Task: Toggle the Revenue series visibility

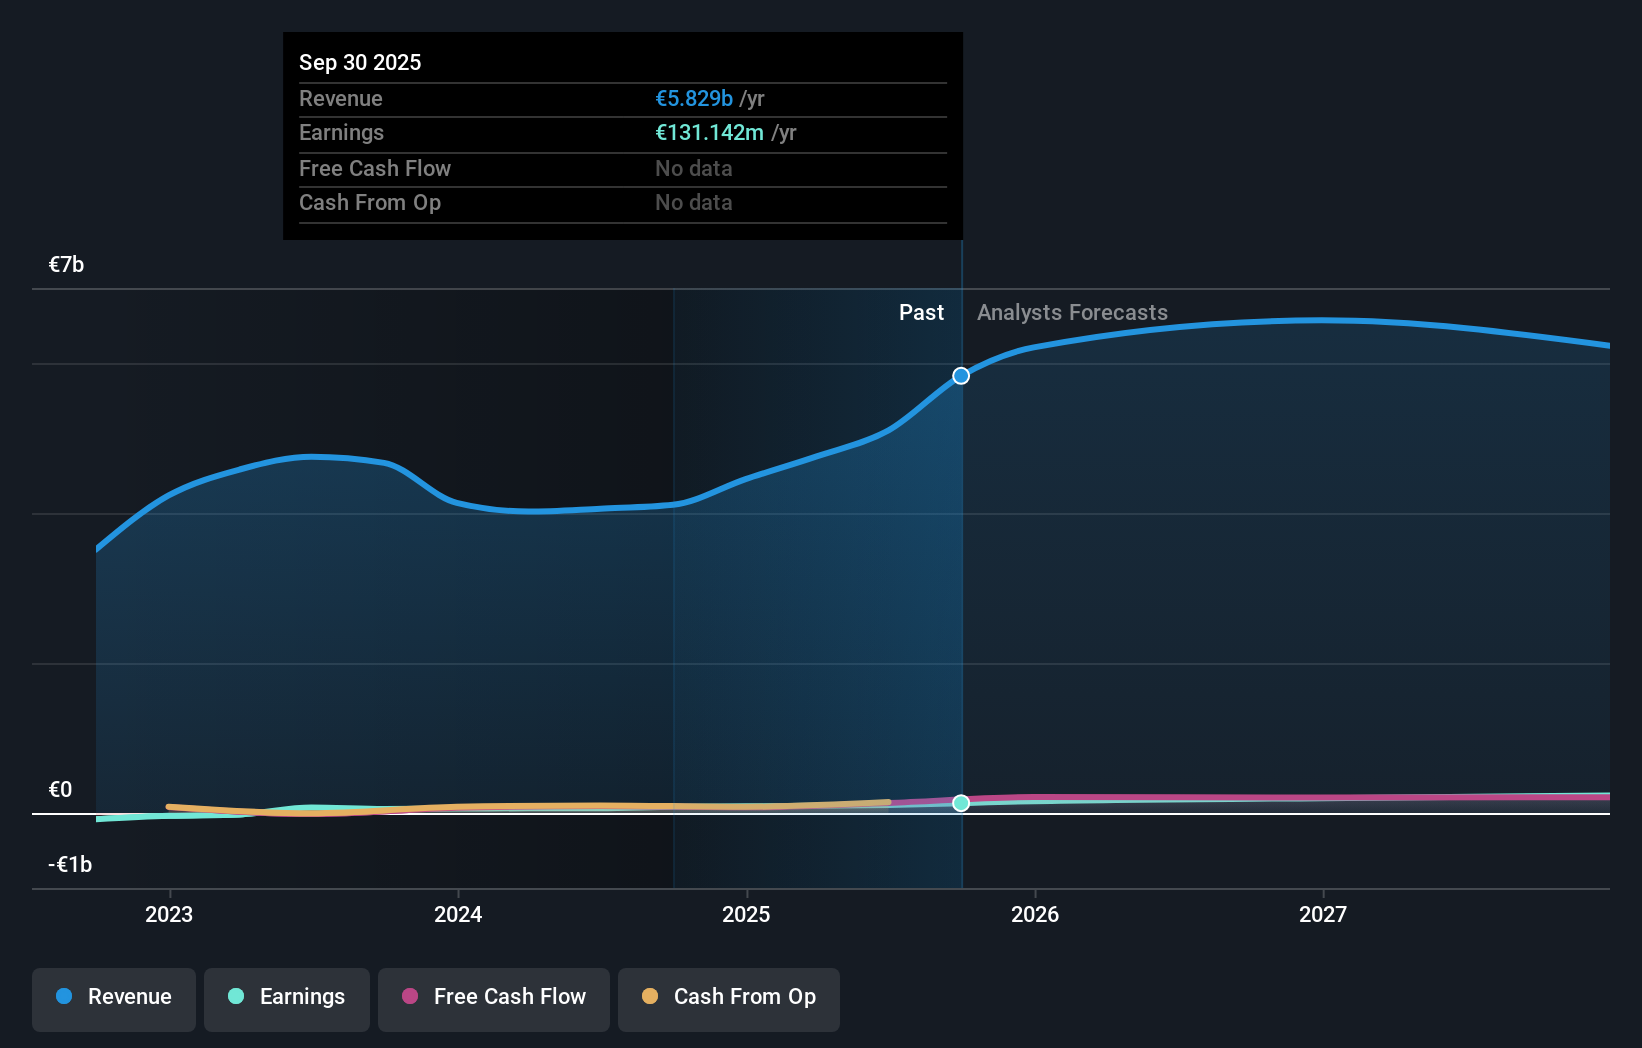Action: tap(113, 998)
